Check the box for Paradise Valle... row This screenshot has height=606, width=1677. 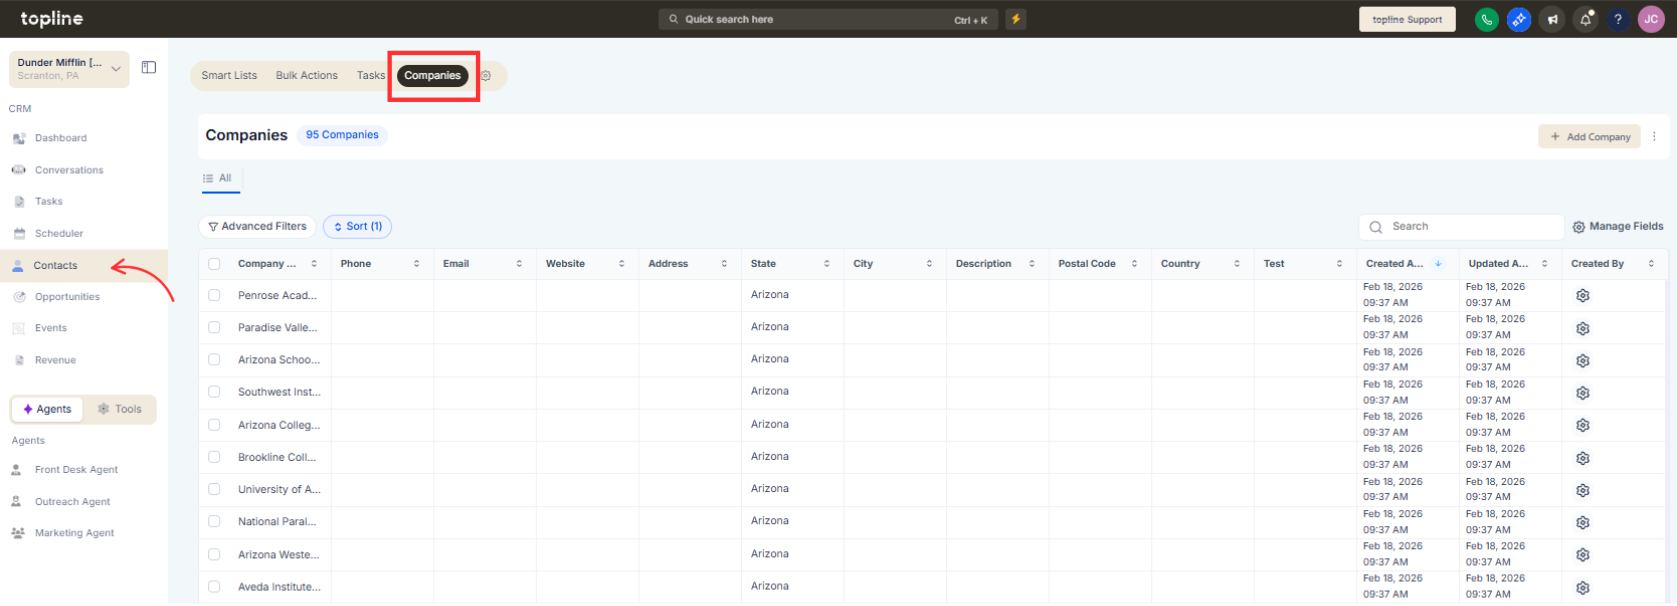click(214, 327)
